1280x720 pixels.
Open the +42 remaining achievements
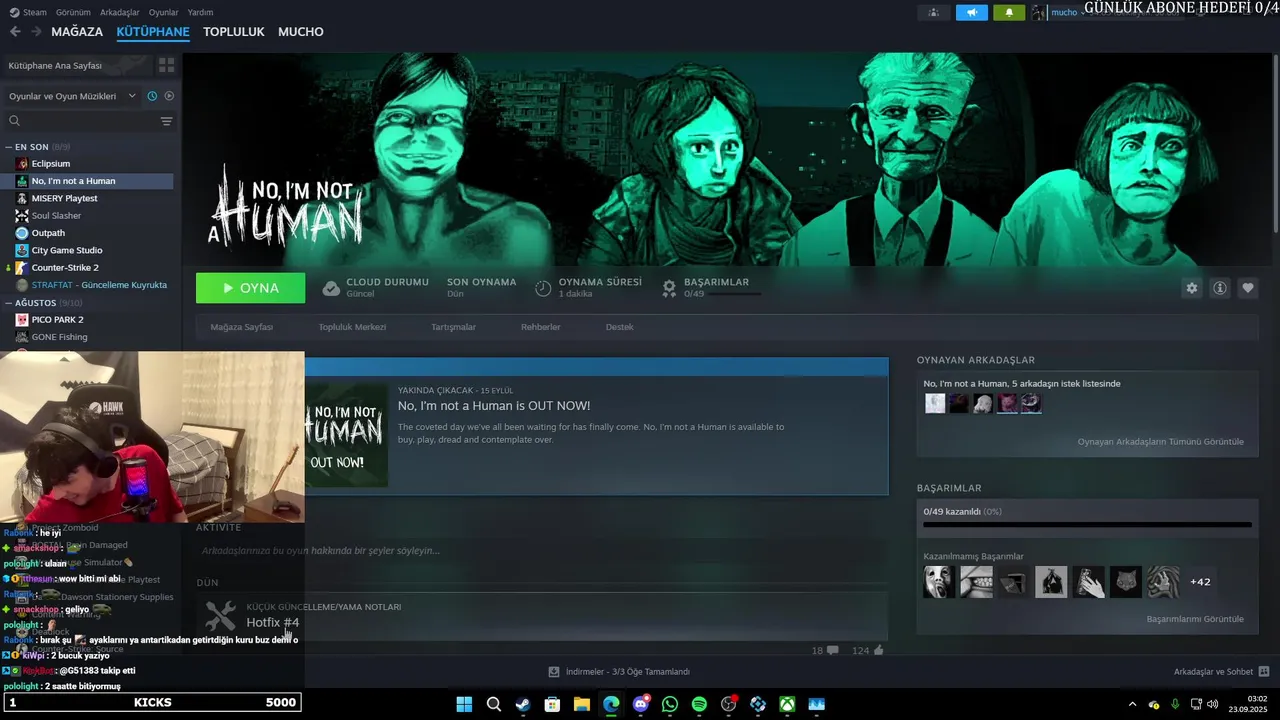pyautogui.click(x=1200, y=582)
